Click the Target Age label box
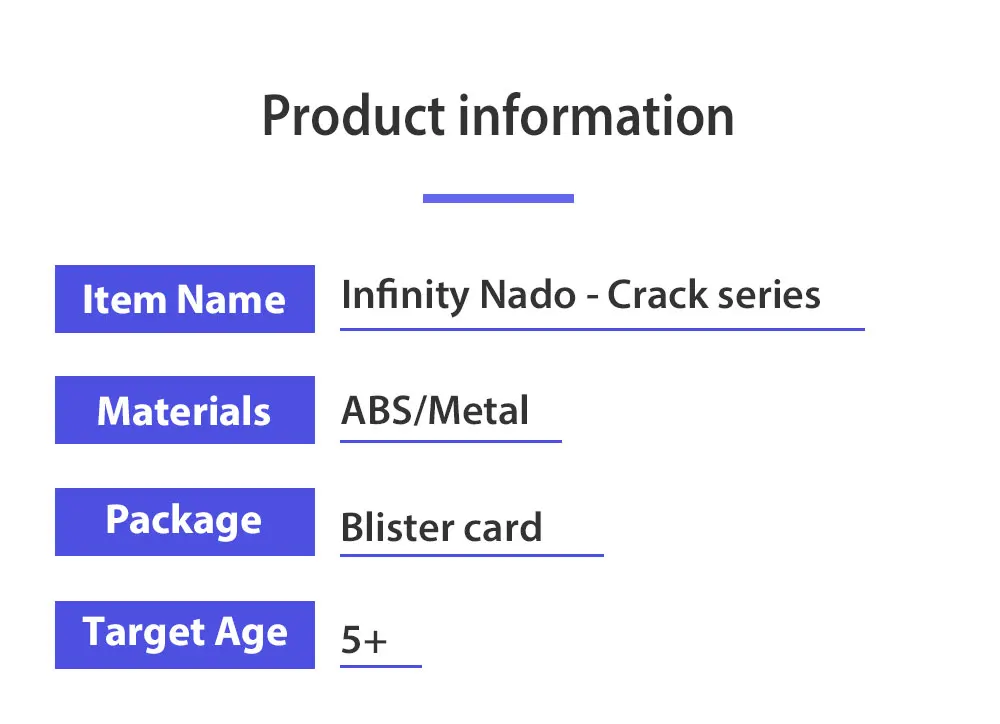The image size is (1000, 724). pyautogui.click(x=184, y=634)
